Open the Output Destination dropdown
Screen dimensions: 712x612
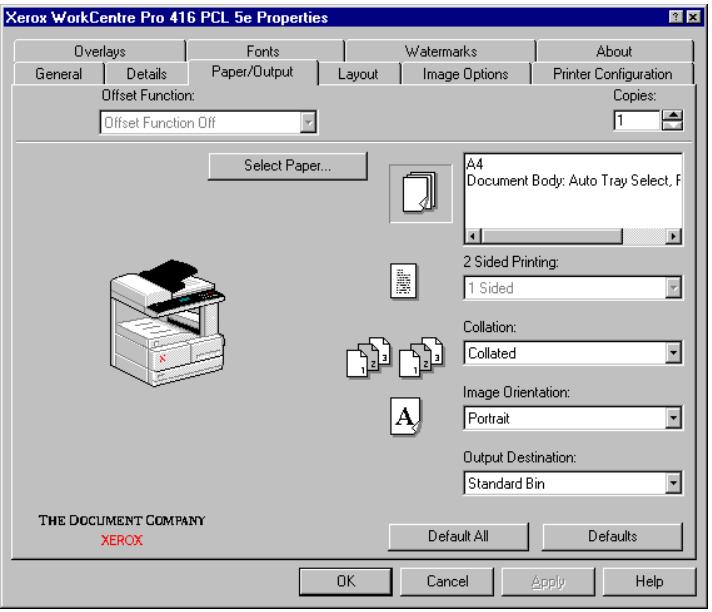673,483
